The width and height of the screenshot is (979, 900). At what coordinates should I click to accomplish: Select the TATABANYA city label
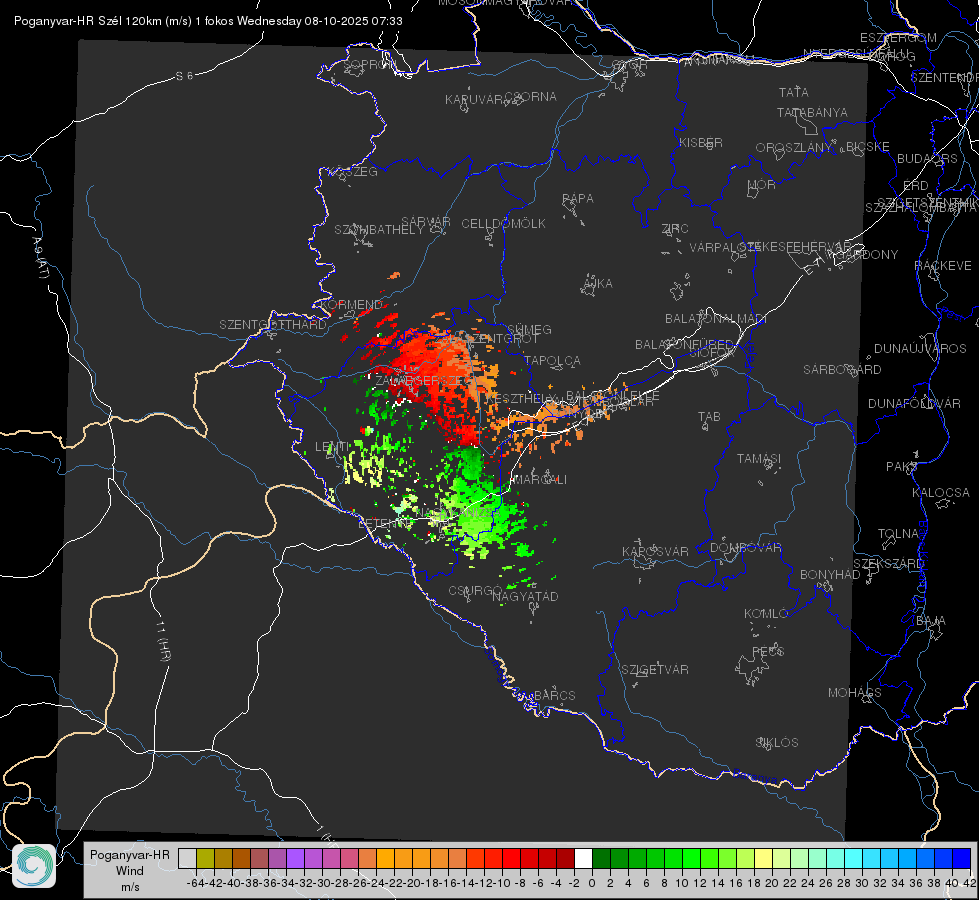(812, 112)
